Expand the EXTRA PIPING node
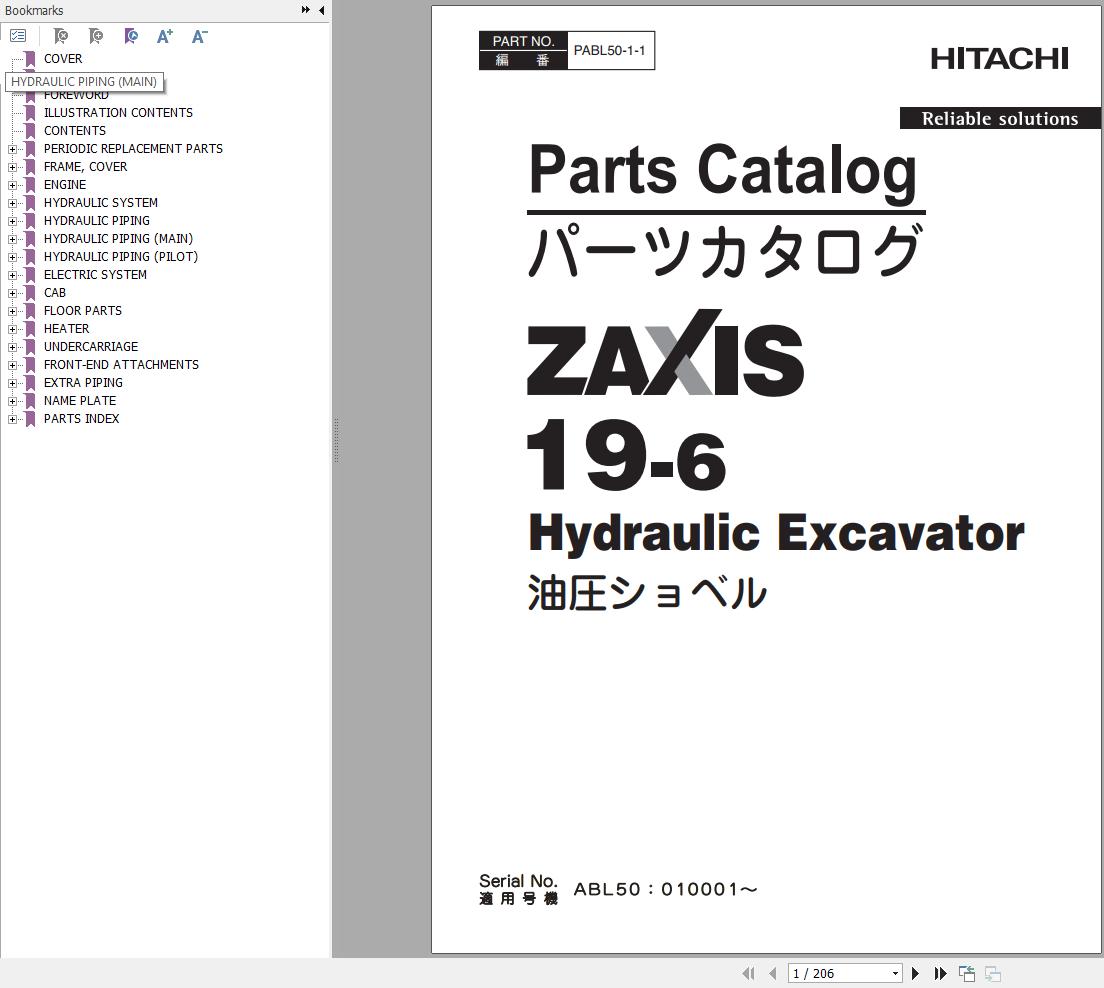The height and width of the screenshot is (988, 1104). tap(12, 383)
